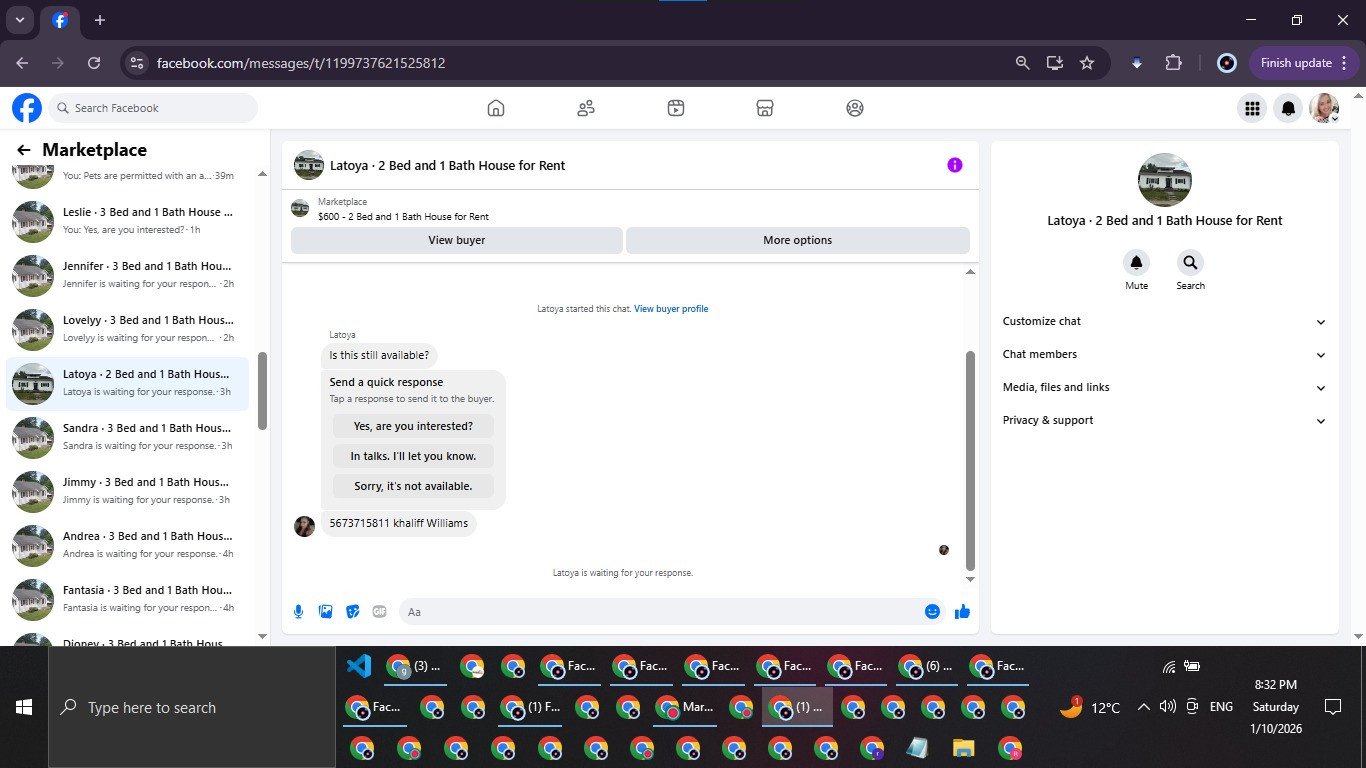Open the Andrea conversation
This screenshot has width=1366, height=768.
(127, 545)
